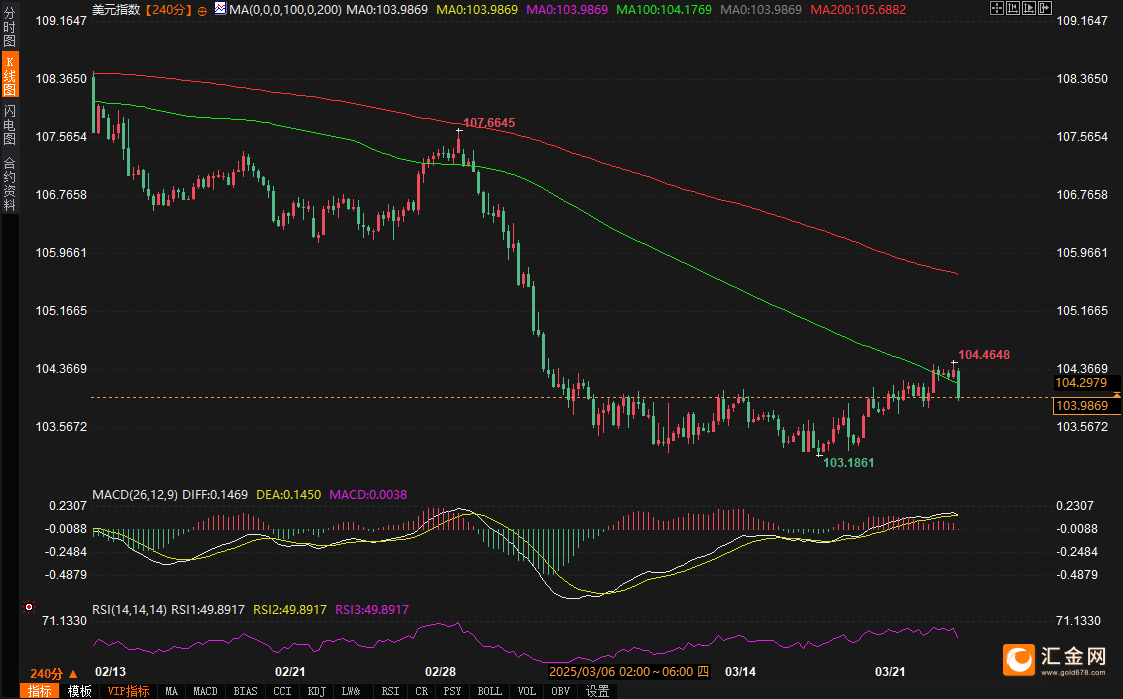Click the 104.4648 recent high label
The height and width of the screenshot is (699, 1123).
(x=984, y=355)
